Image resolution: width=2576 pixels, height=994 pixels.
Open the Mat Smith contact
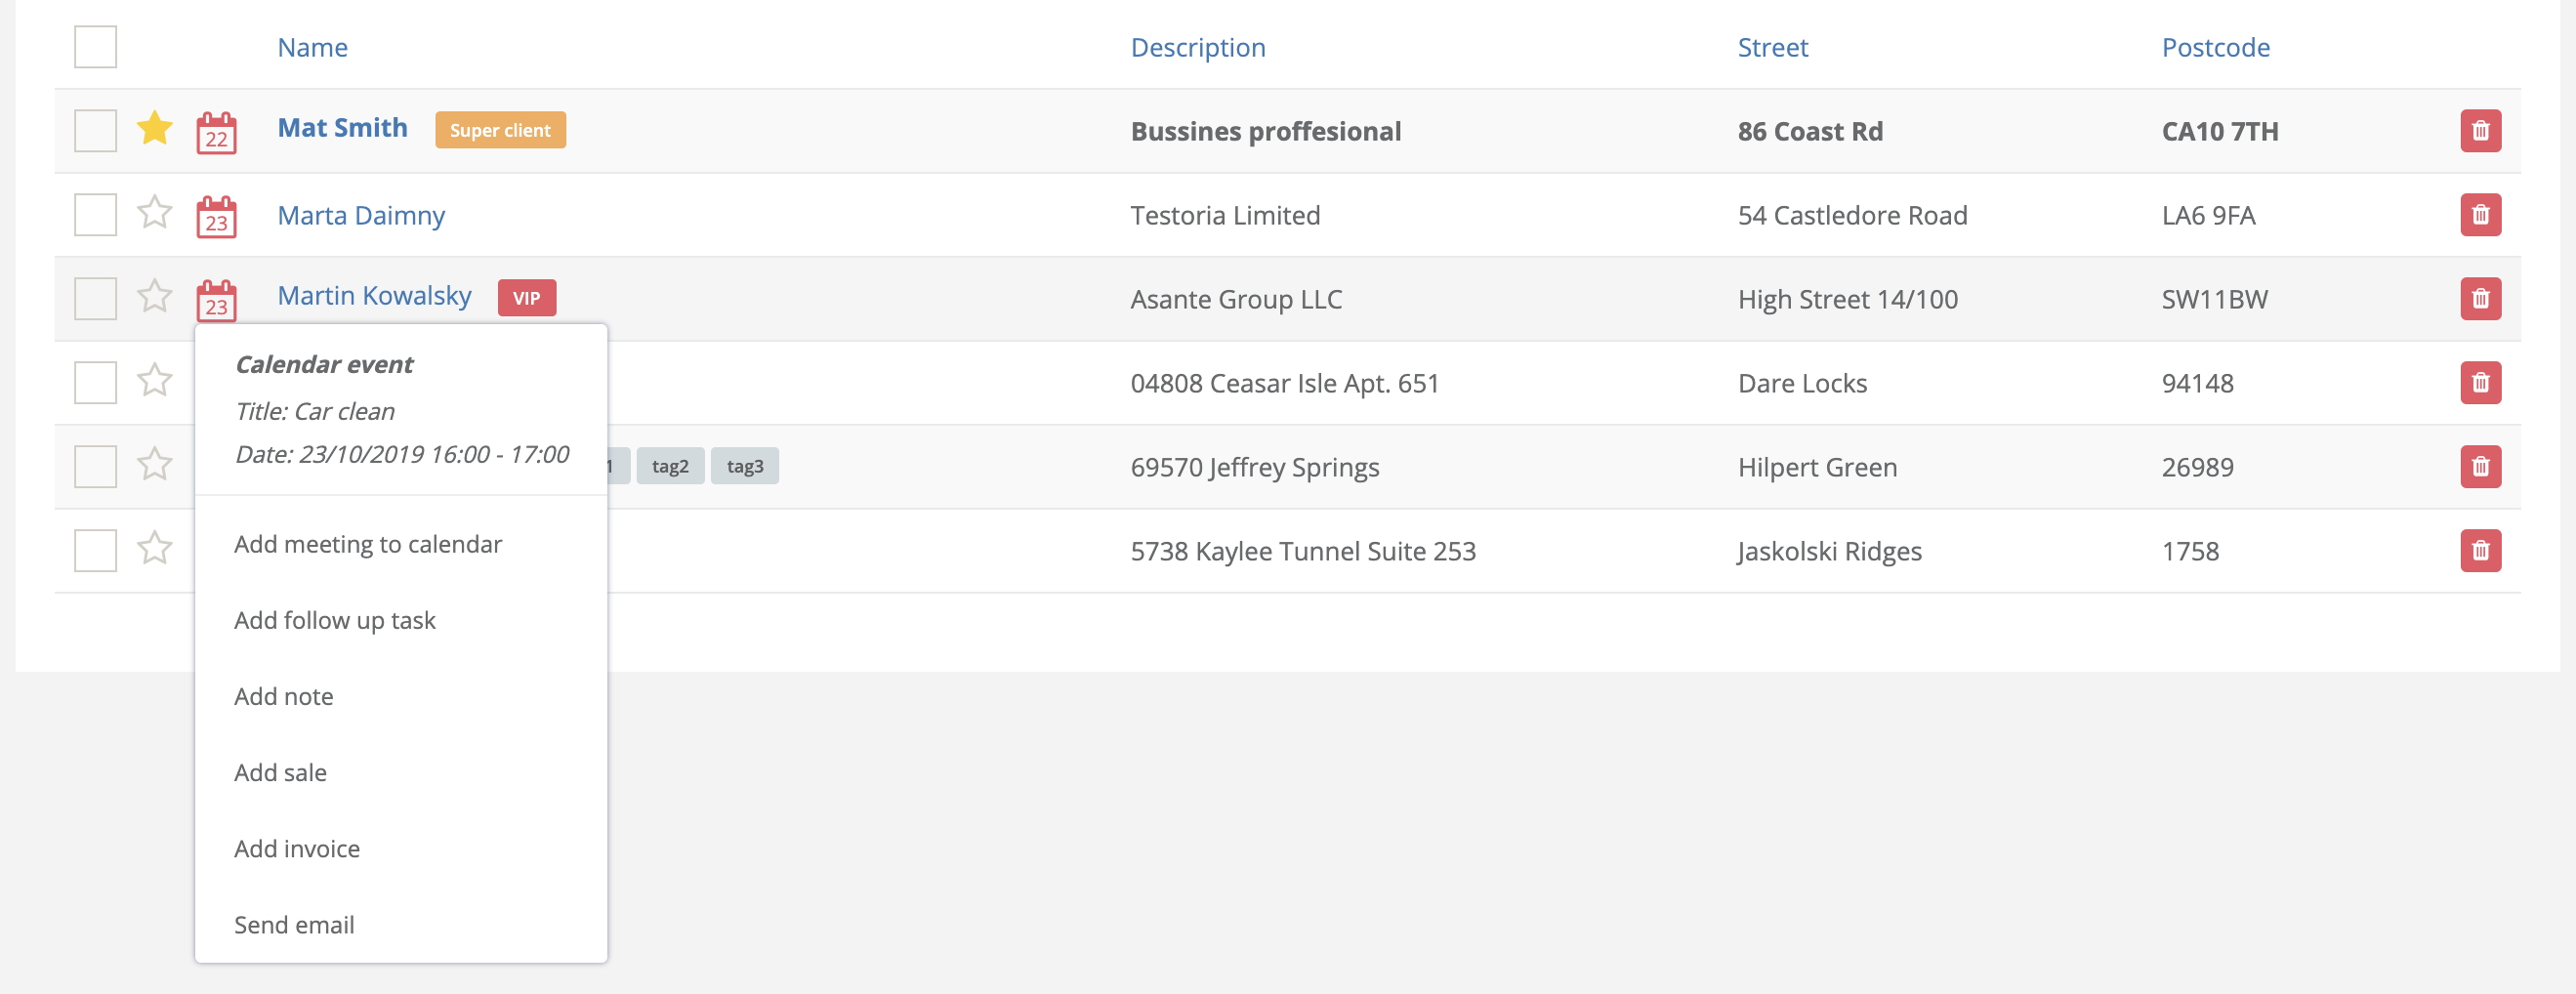pos(343,128)
